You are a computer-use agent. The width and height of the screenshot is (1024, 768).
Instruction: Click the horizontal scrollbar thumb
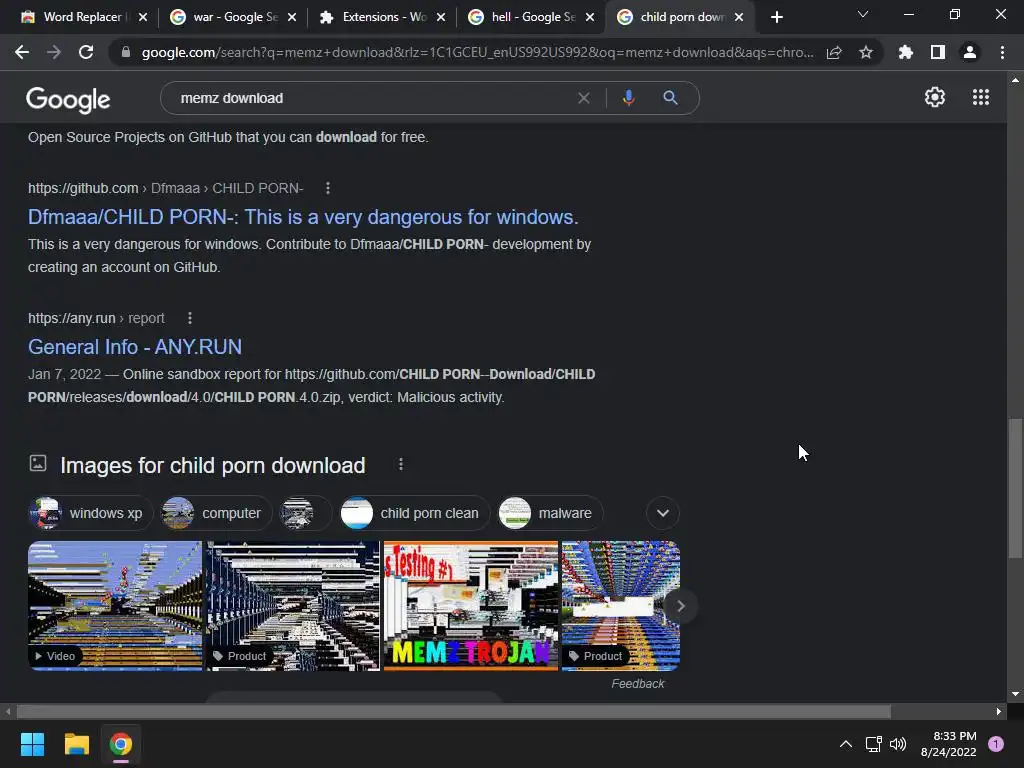(453, 711)
